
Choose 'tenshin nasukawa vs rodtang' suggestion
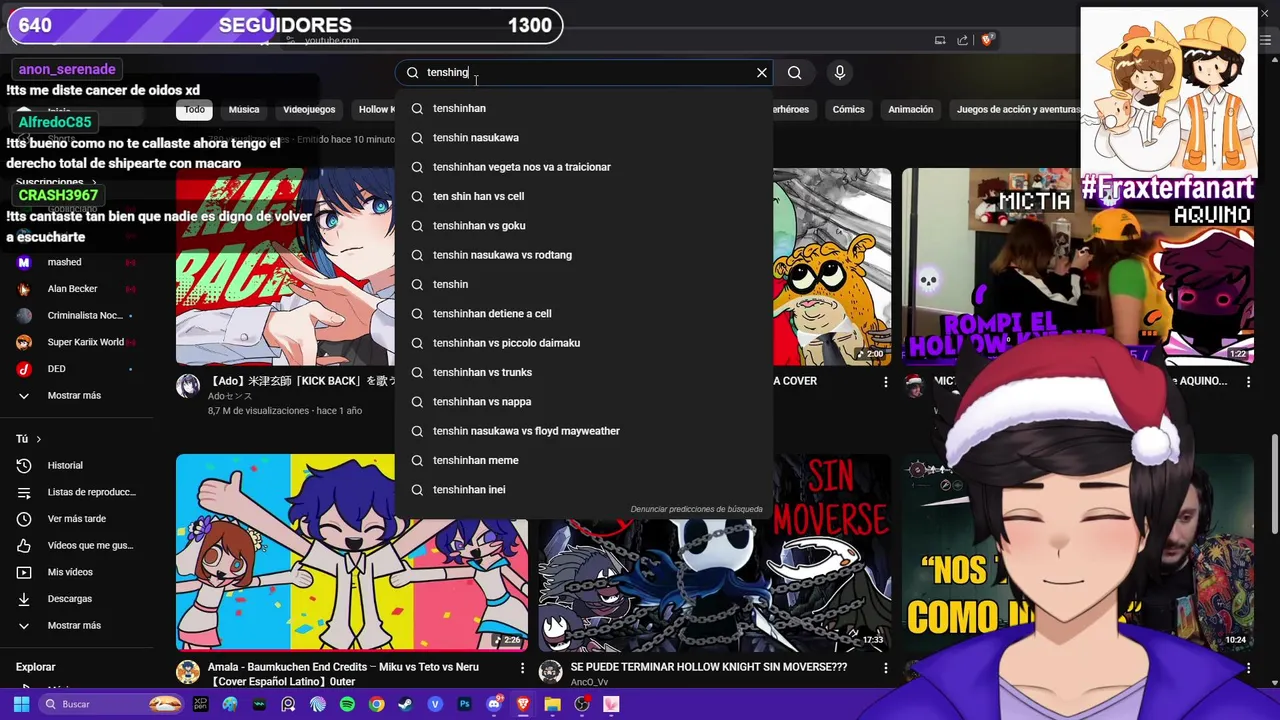(x=584, y=255)
